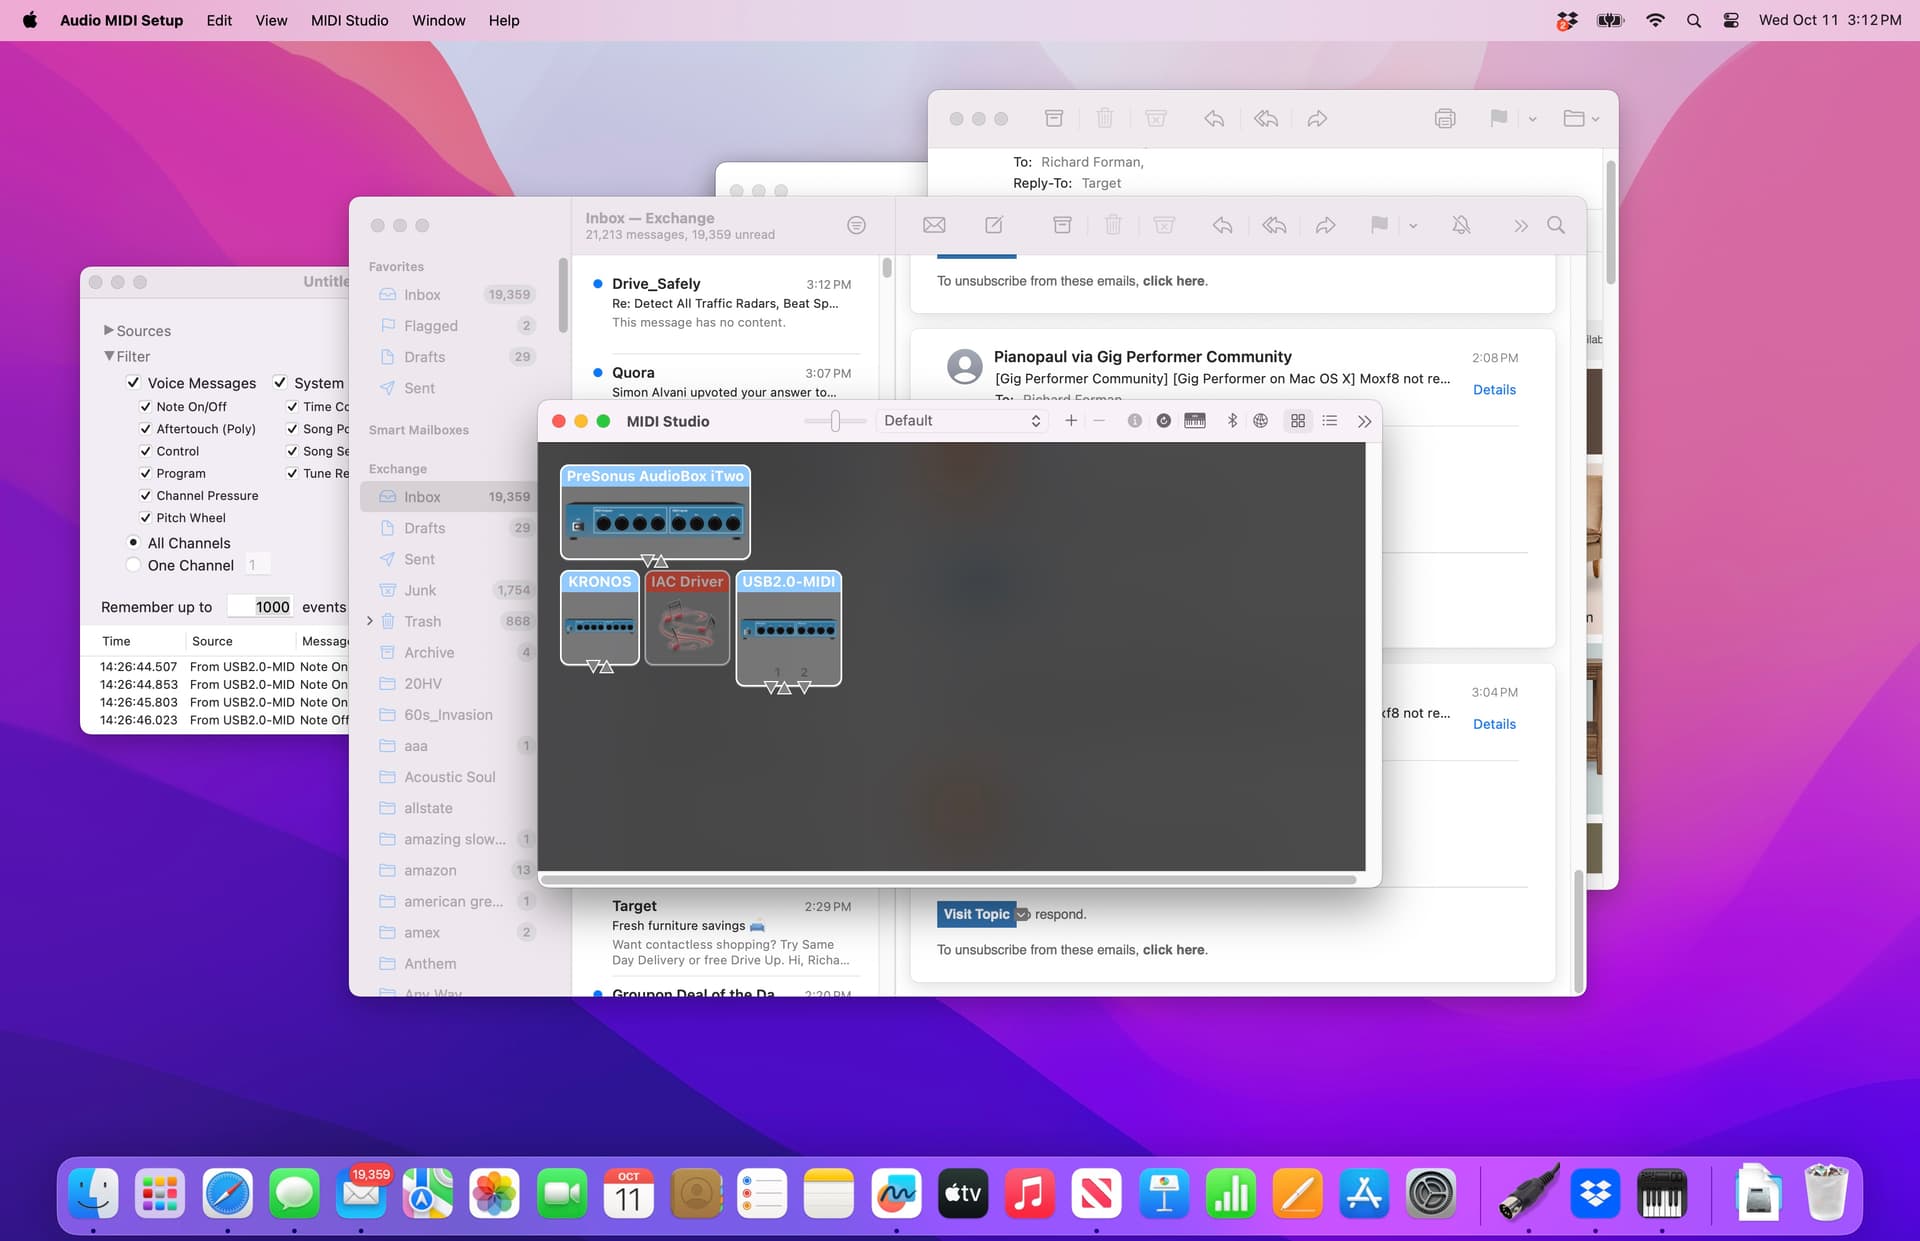Rescan MIDI devices in MIDI Studio toolbar
The image size is (1920, 1241).
pyautogui.click(x=1163, y=421)
